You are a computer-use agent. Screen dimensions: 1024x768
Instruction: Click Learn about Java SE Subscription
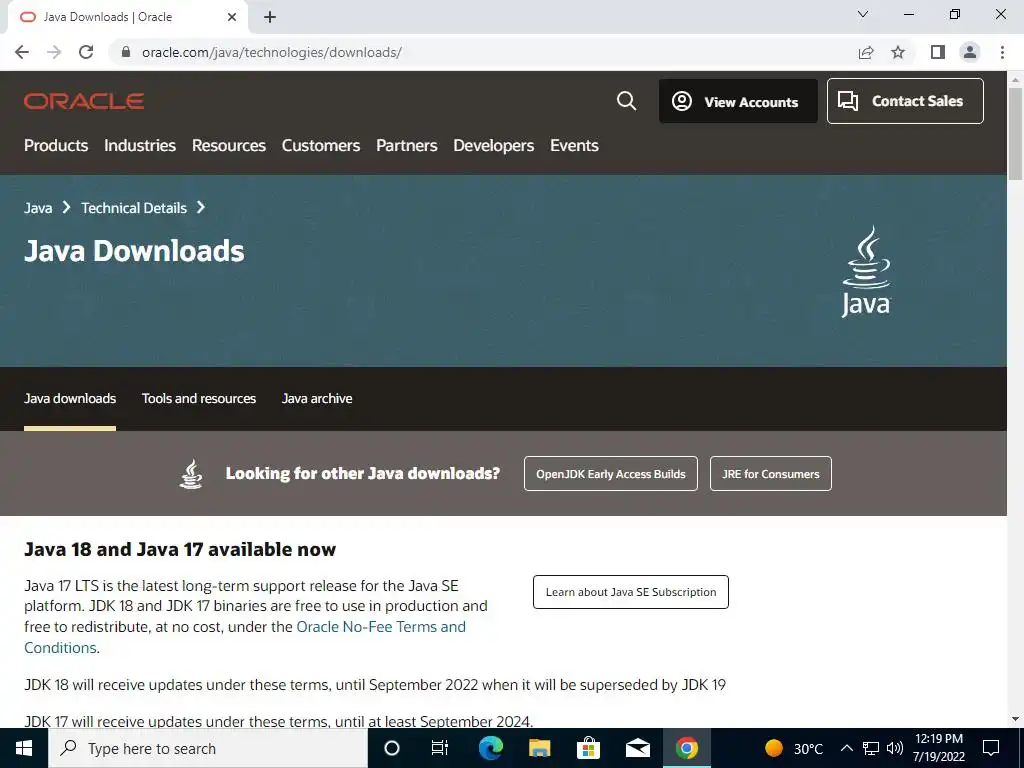631,592
